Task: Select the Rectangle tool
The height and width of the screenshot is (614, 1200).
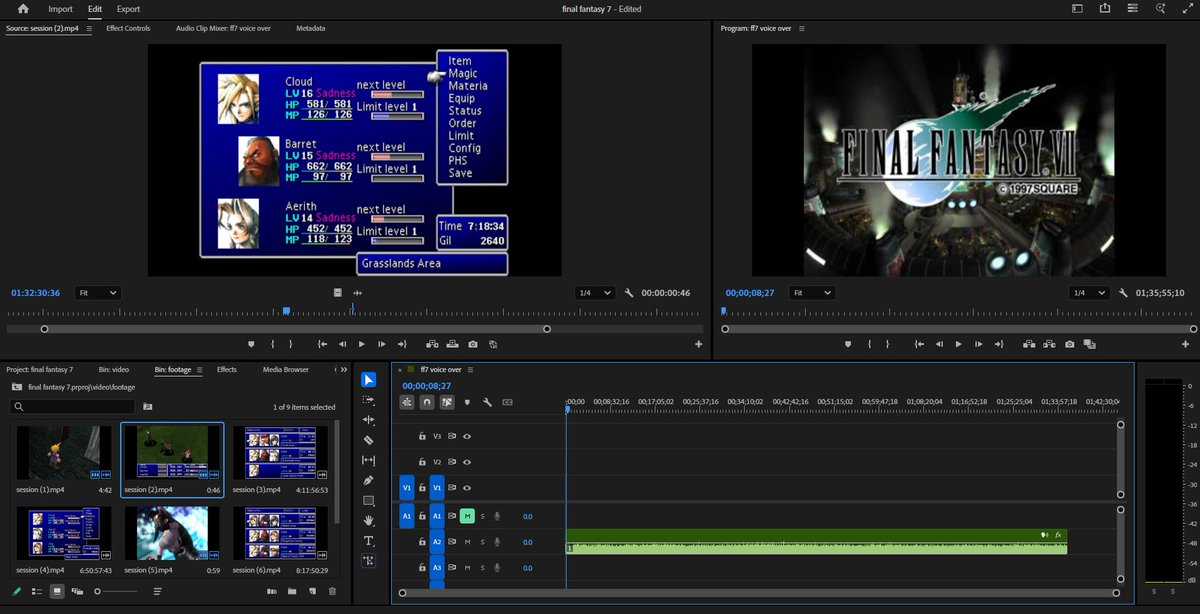Action: point(368,500)
